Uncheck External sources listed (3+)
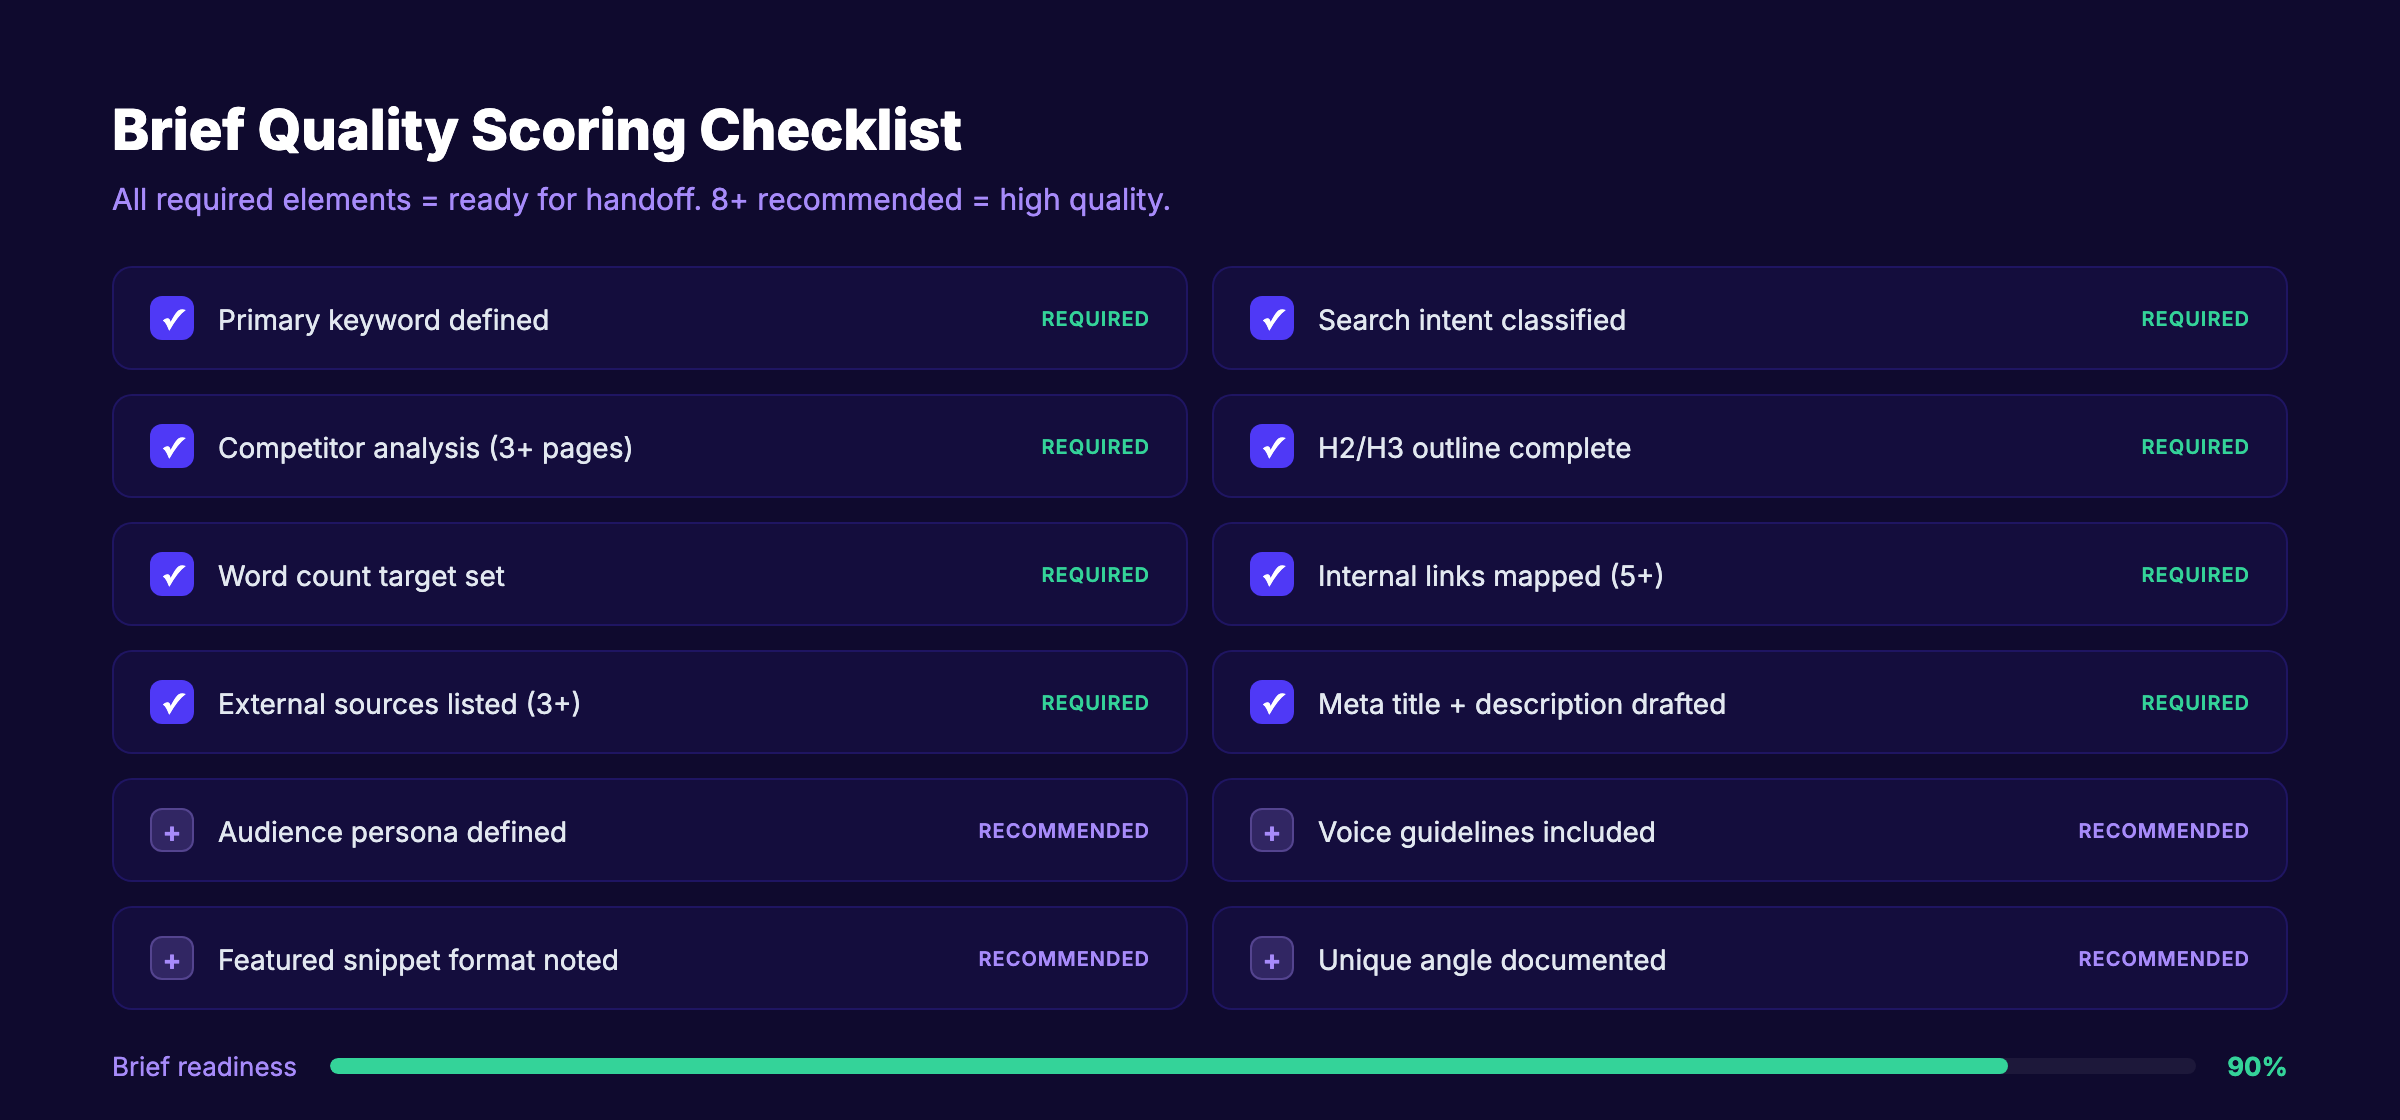Viewport: 2400px width, 1120px height. click(x=172, y=703)
